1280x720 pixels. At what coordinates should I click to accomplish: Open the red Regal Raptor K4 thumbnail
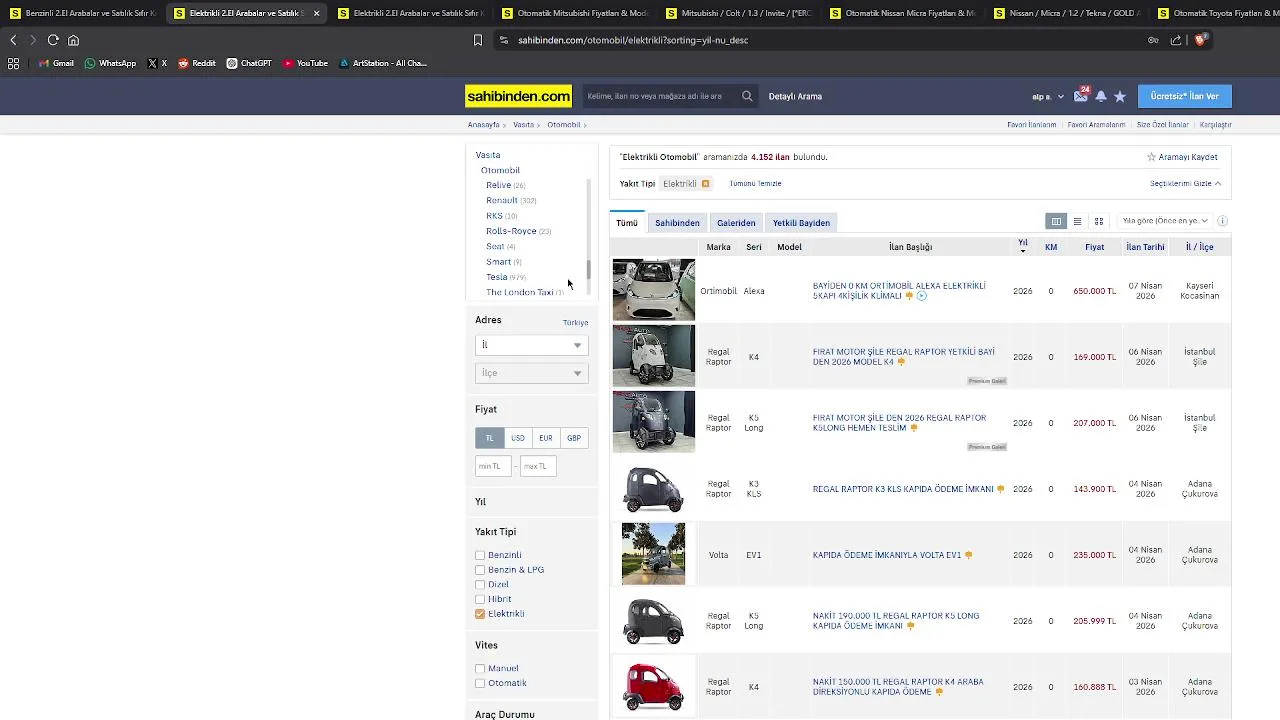coord(654,687)
